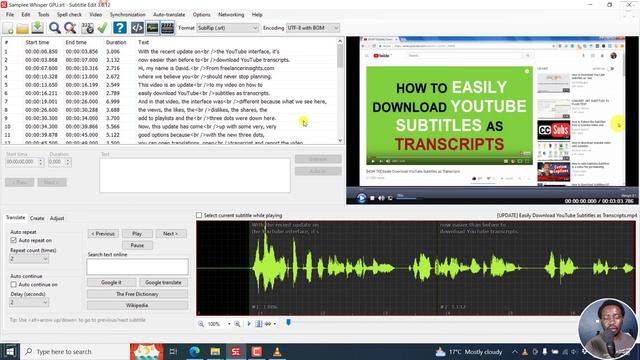Open the Encoding UTF-8 with BOM dropdown
This screenshot has width=640, height=360.
pyautogui.click(x=313, y=28)
